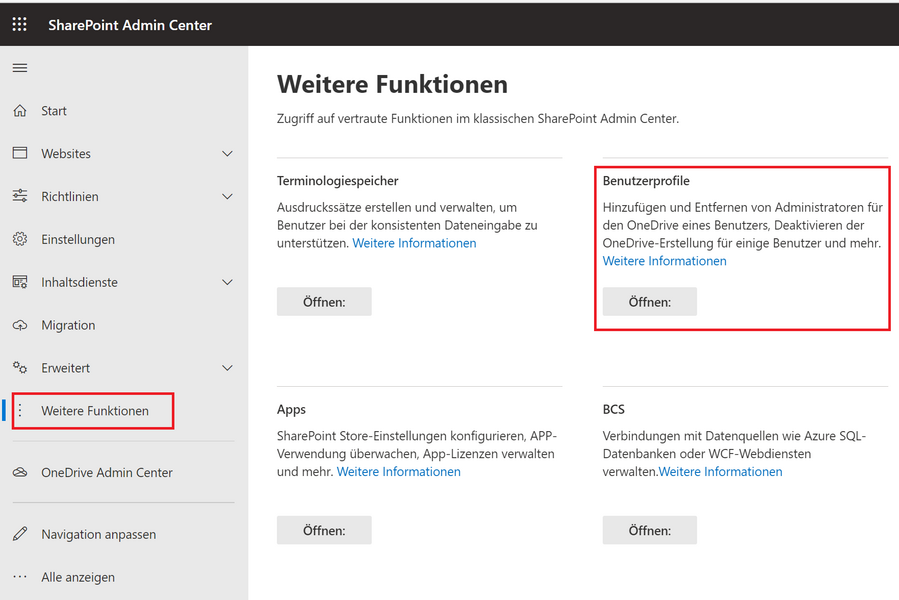Click the Navigation anpassen pencil icon
Image resolution: width=899 pixels, height=600 pixels.
20,534
